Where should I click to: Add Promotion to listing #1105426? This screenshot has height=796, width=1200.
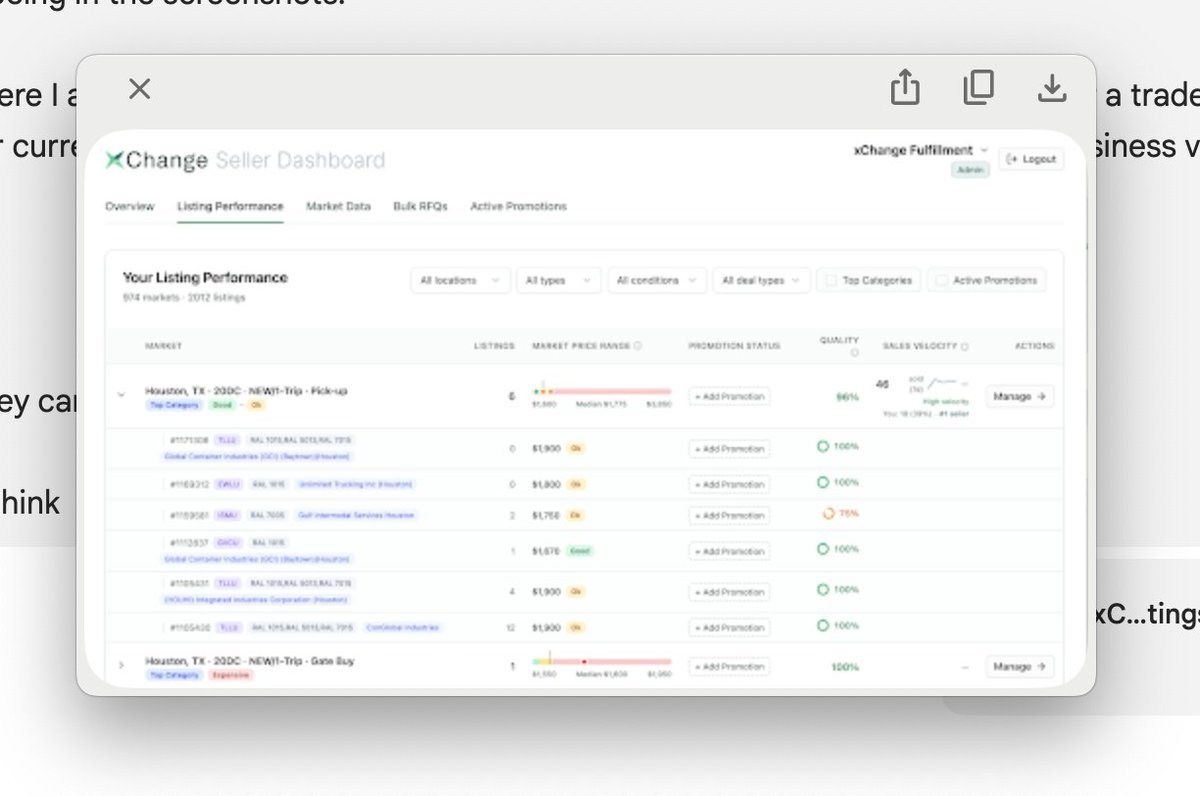coord(729,628)
